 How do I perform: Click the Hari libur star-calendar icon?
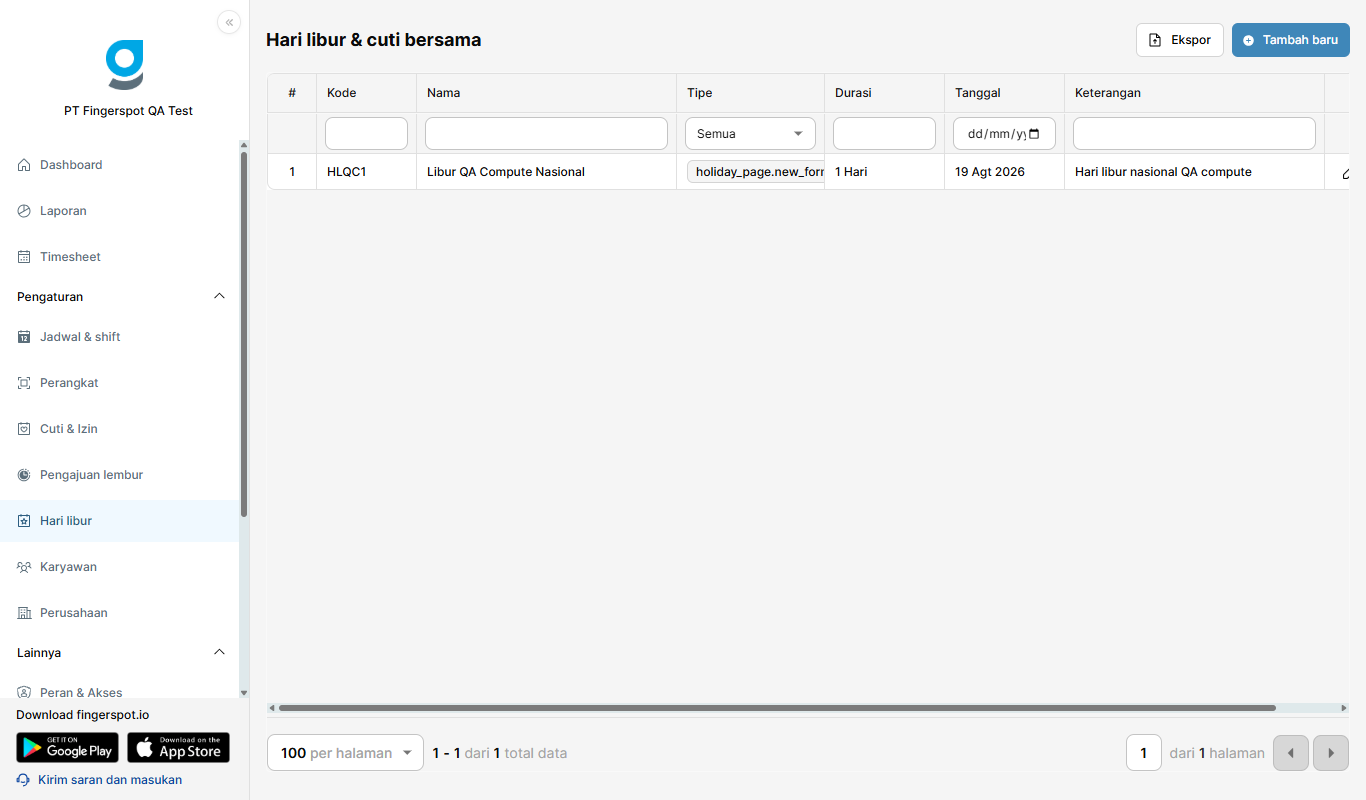[x=24, y=521]
